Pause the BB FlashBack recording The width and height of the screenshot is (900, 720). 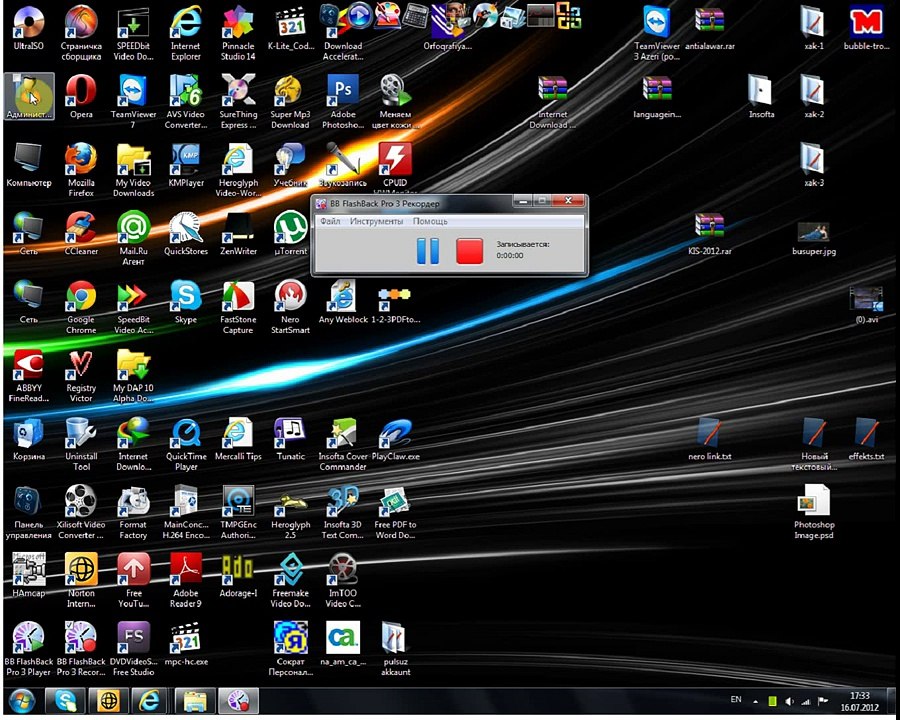pyautogui.click(x=427, y=251)
